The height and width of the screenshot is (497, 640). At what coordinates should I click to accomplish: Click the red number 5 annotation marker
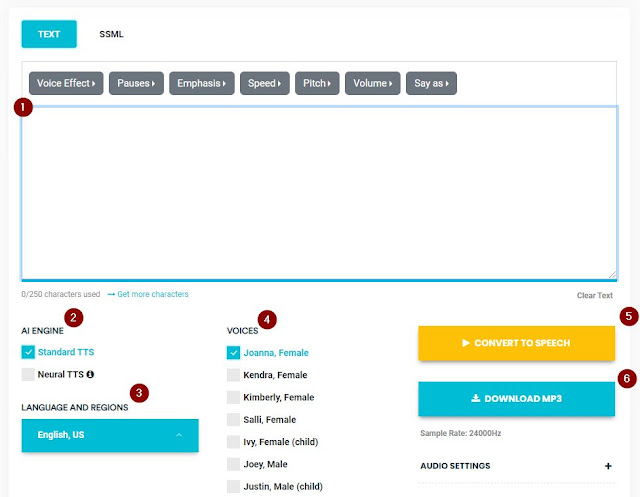[628, 316]
